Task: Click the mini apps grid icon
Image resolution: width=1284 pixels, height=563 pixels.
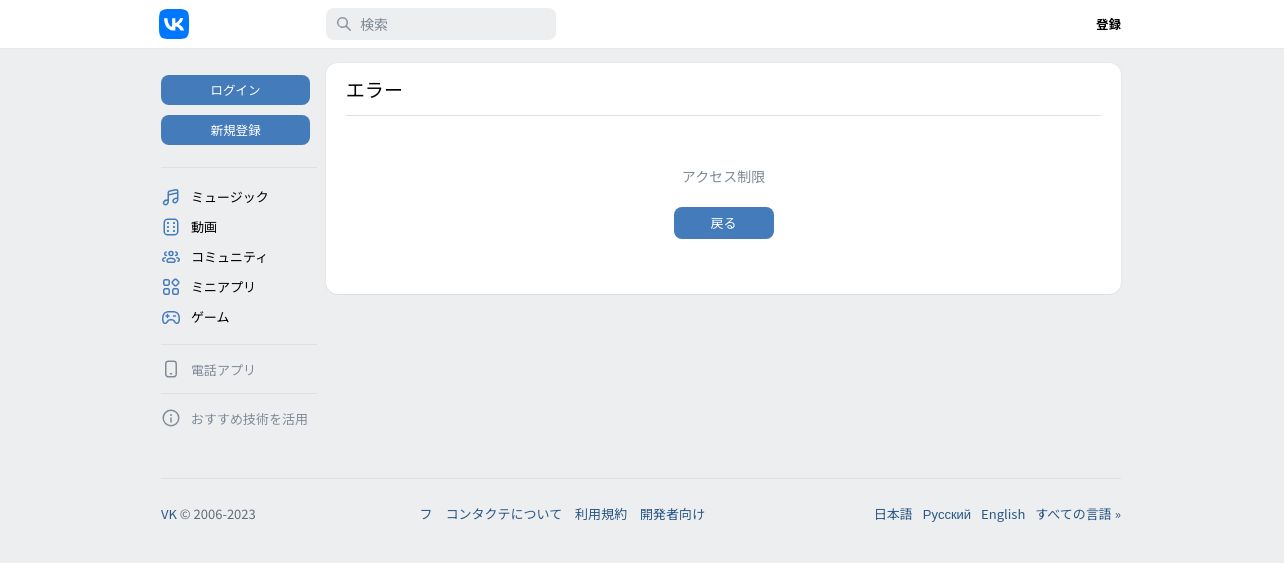Action: [171, 287]
